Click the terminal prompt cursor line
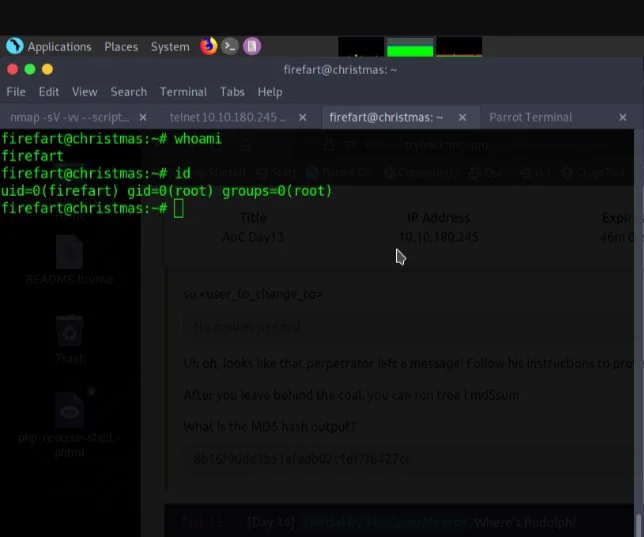644x537 pixels. click(92, 208)
